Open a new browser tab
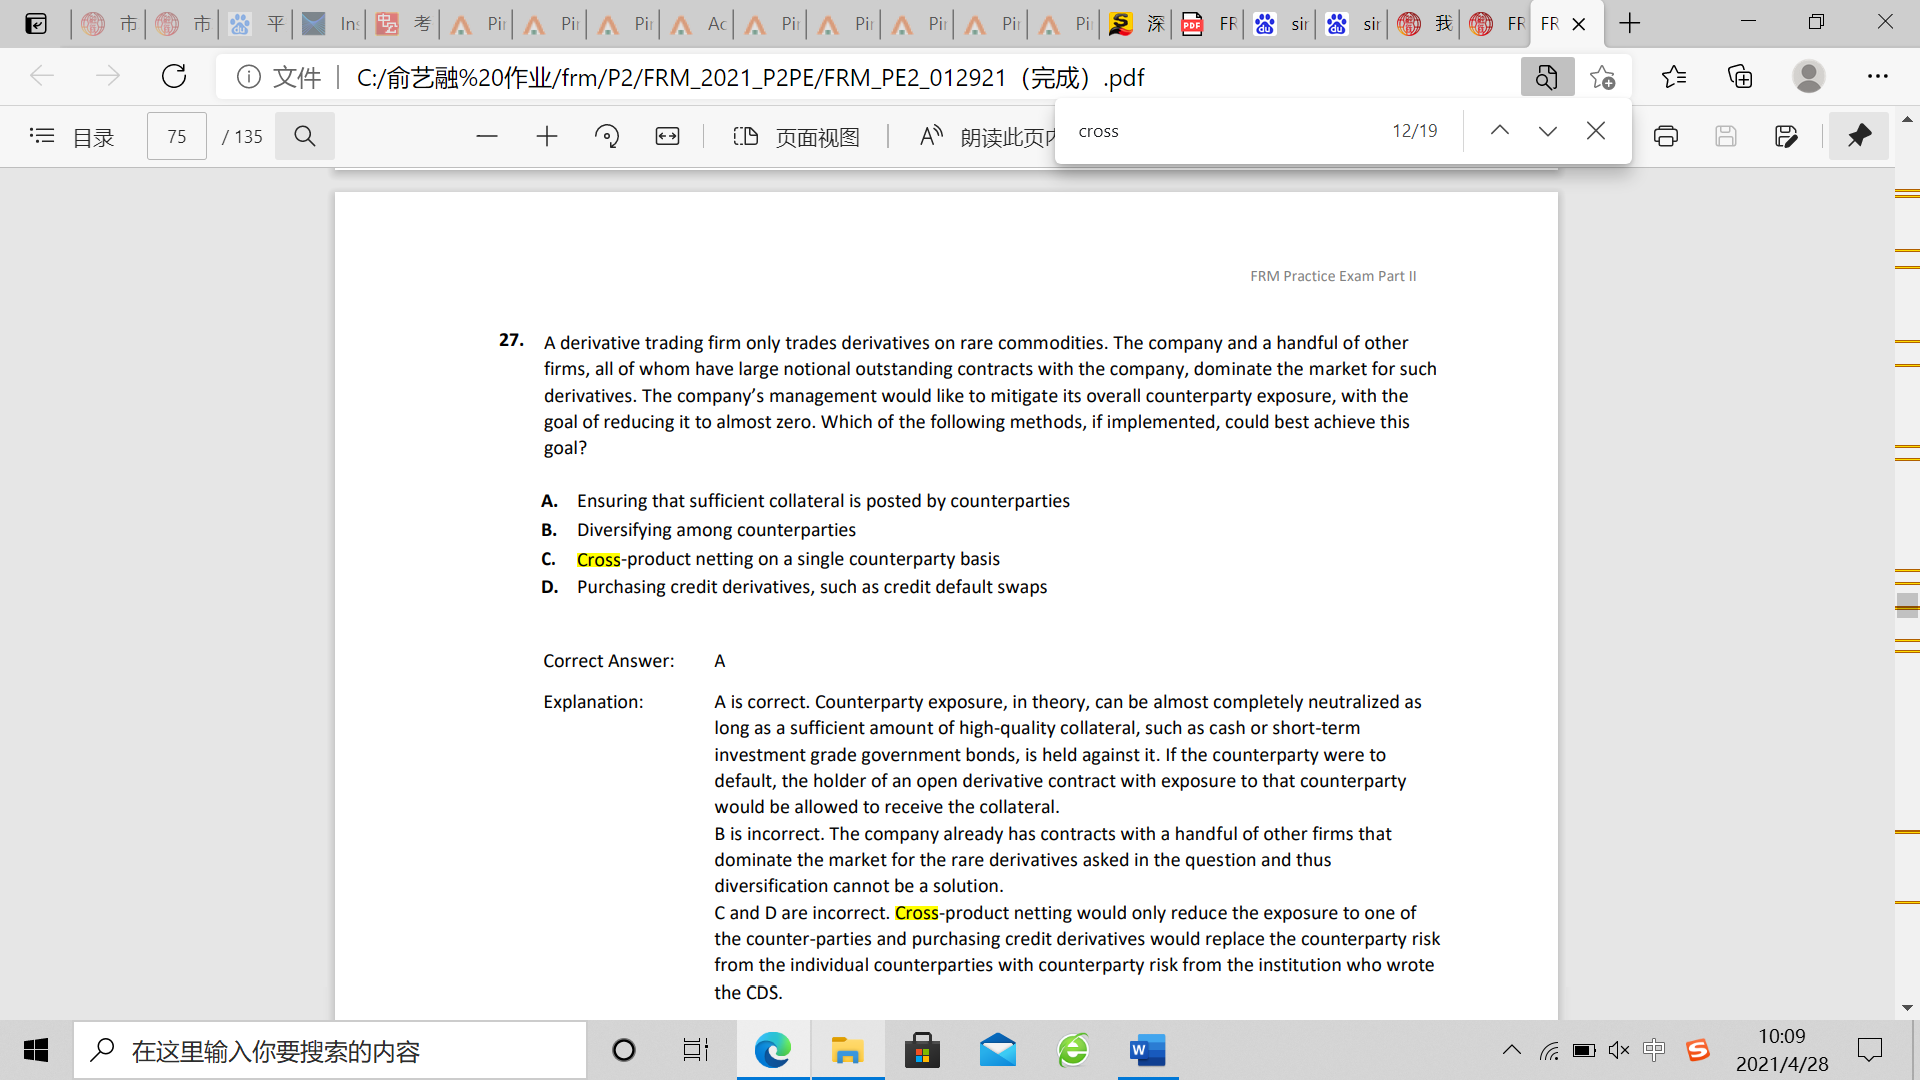Screen dimensions: 1920x1080 click(1630, 23)
